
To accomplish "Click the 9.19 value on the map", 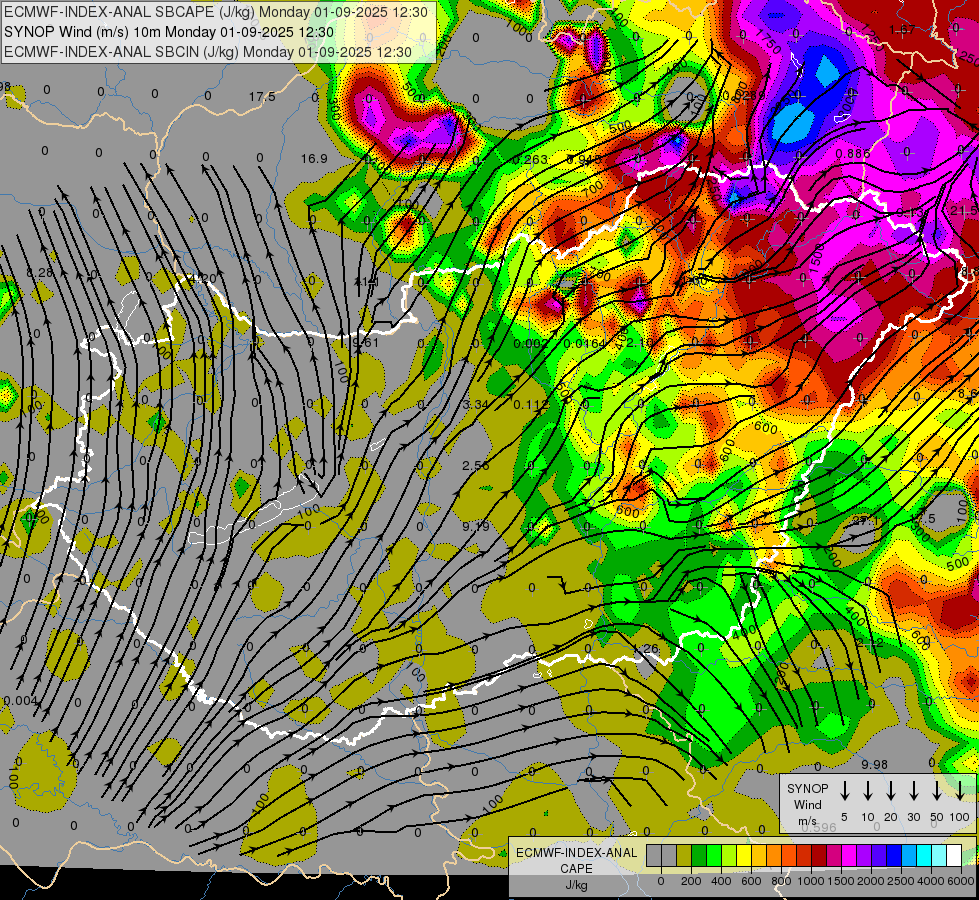I will coord(476,527).
